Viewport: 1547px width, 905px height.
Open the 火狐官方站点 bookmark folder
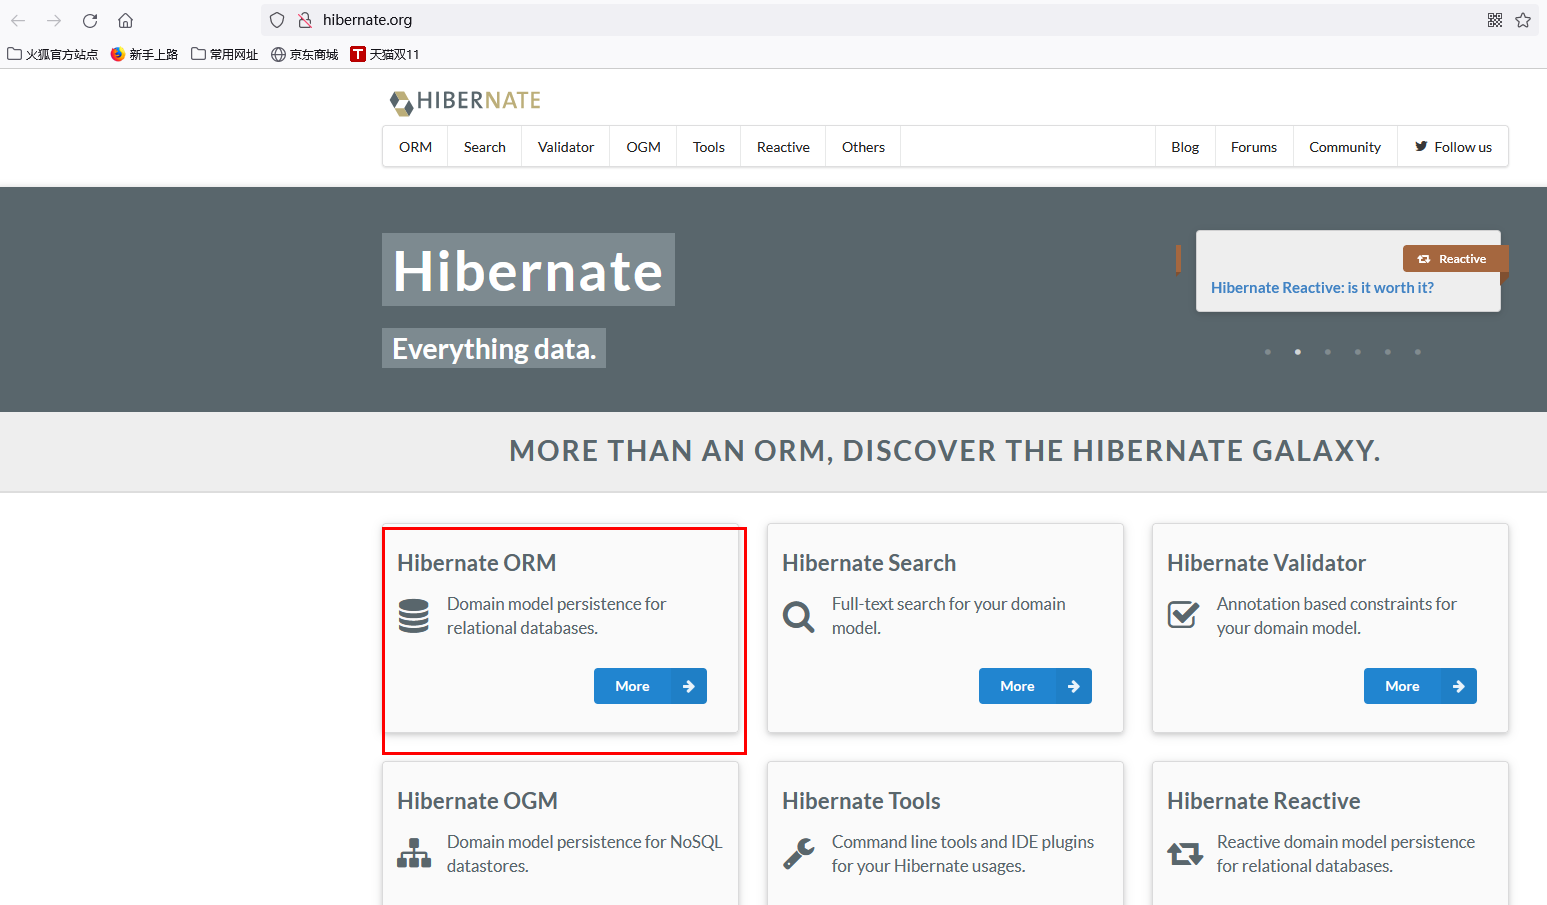[53, 55]
